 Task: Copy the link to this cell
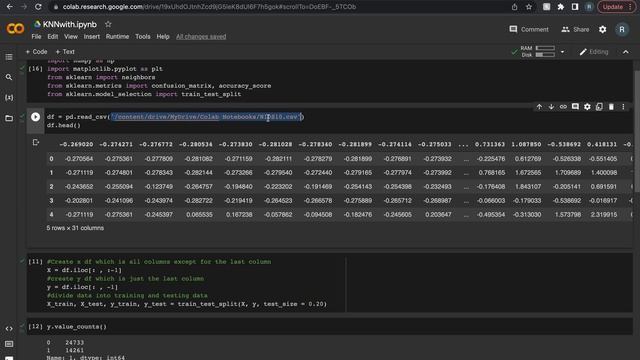point(563,107)
